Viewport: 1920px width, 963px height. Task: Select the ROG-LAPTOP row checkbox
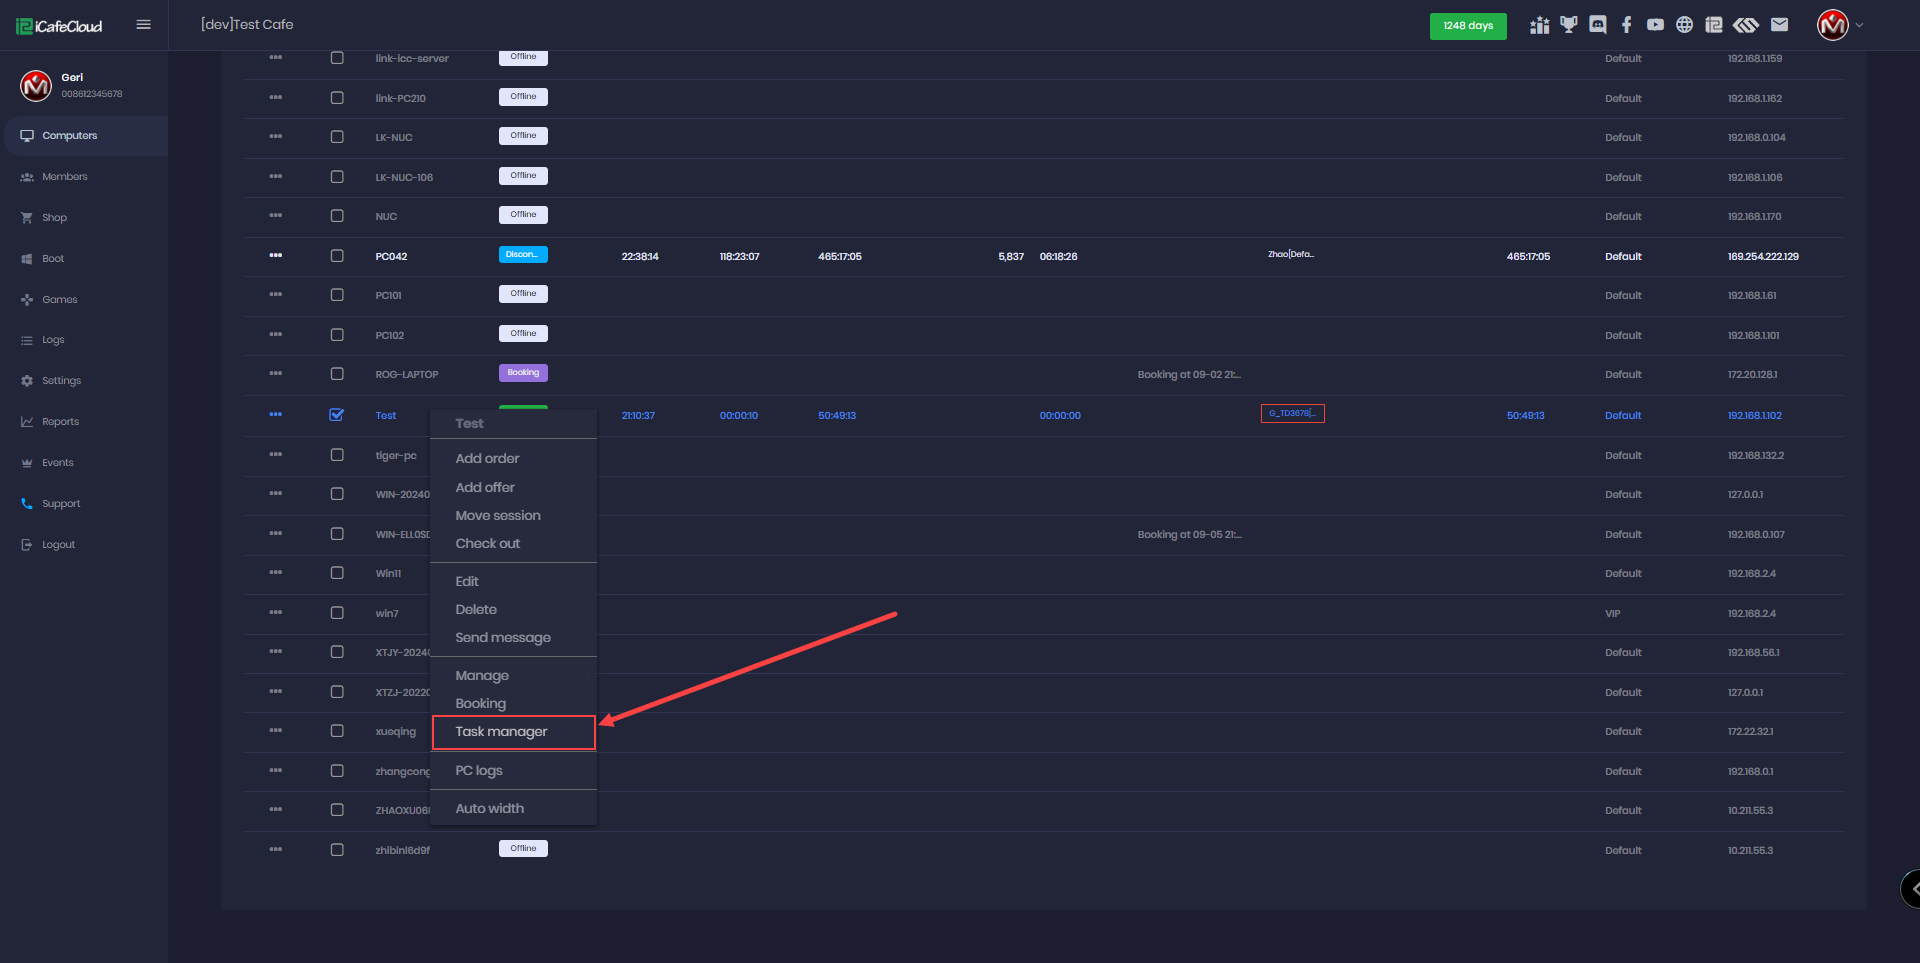click(x=337, y=374)
